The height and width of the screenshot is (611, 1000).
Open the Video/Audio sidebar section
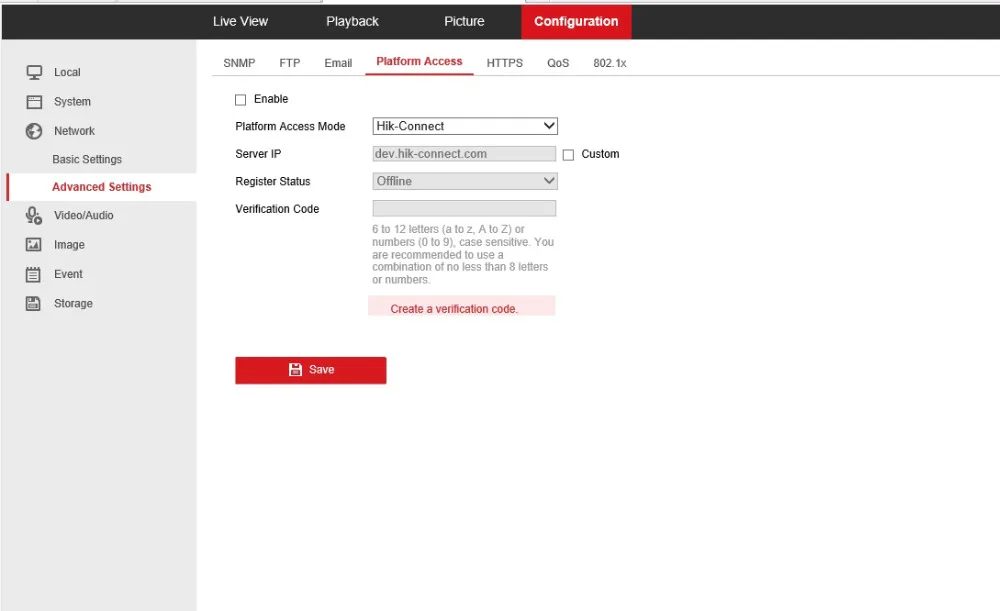point(84,216)
